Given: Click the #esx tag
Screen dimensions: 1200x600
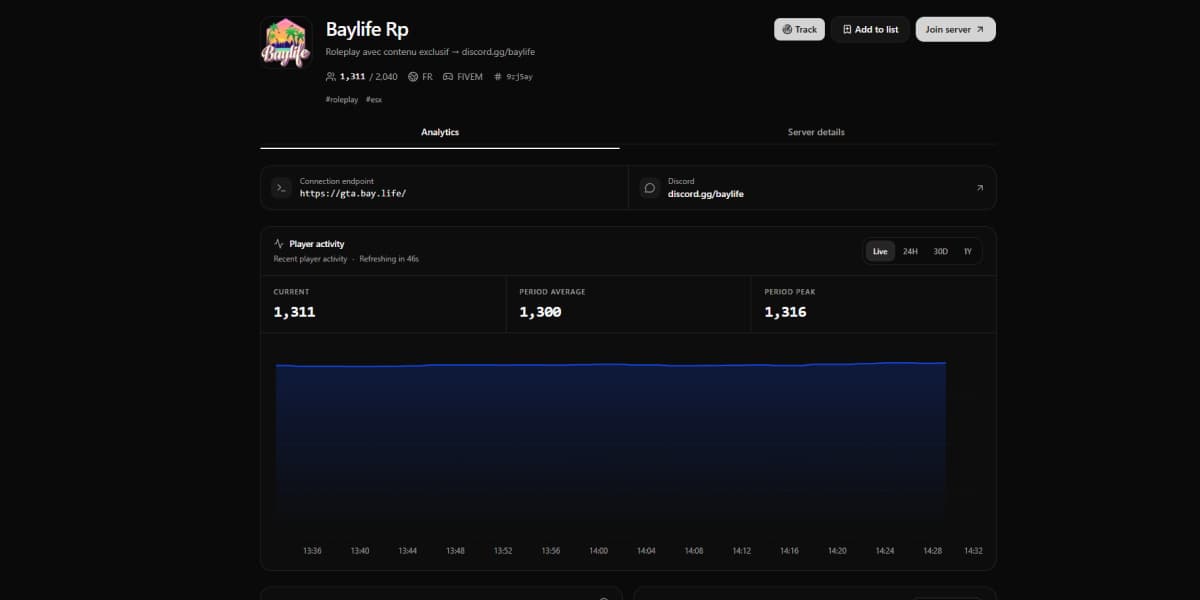Looking at the screenshot, I should click(374, 99).
